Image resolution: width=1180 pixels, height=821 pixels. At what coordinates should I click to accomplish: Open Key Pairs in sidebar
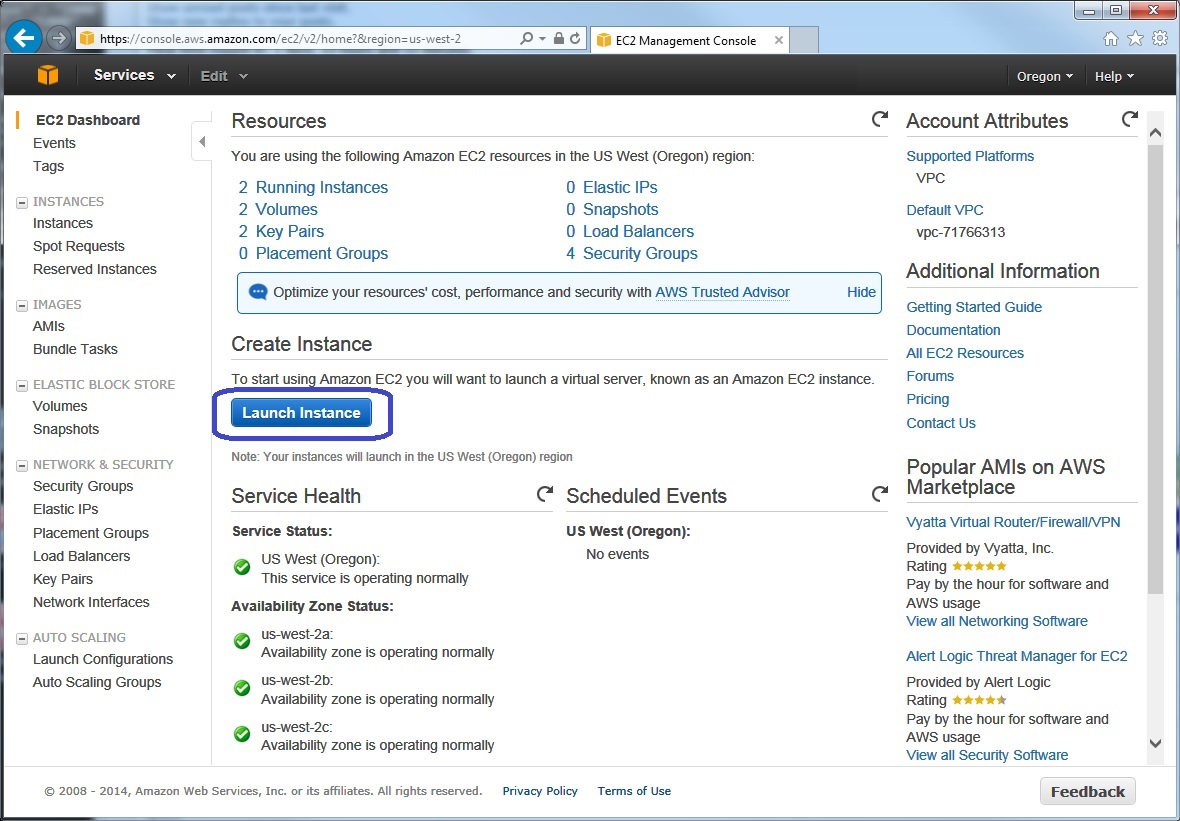[62, 579]
